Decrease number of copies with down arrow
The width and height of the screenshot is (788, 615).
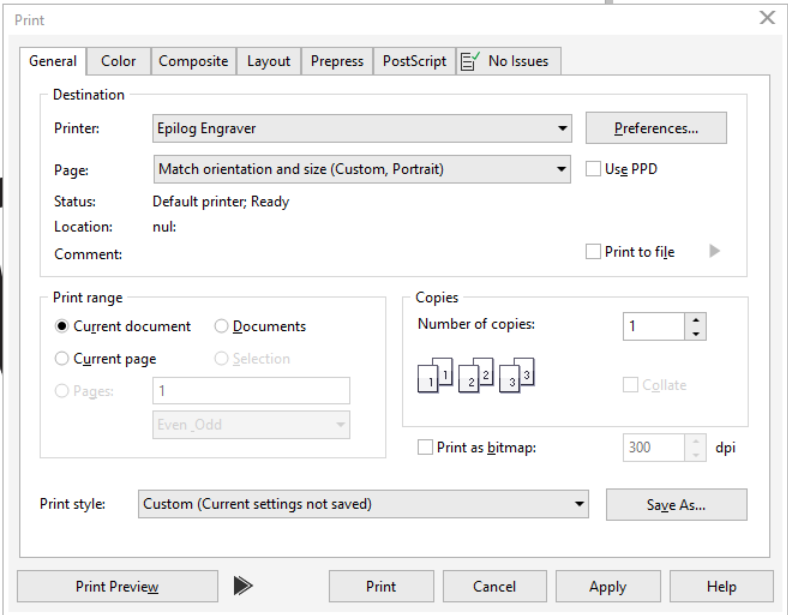coord(697,333)
